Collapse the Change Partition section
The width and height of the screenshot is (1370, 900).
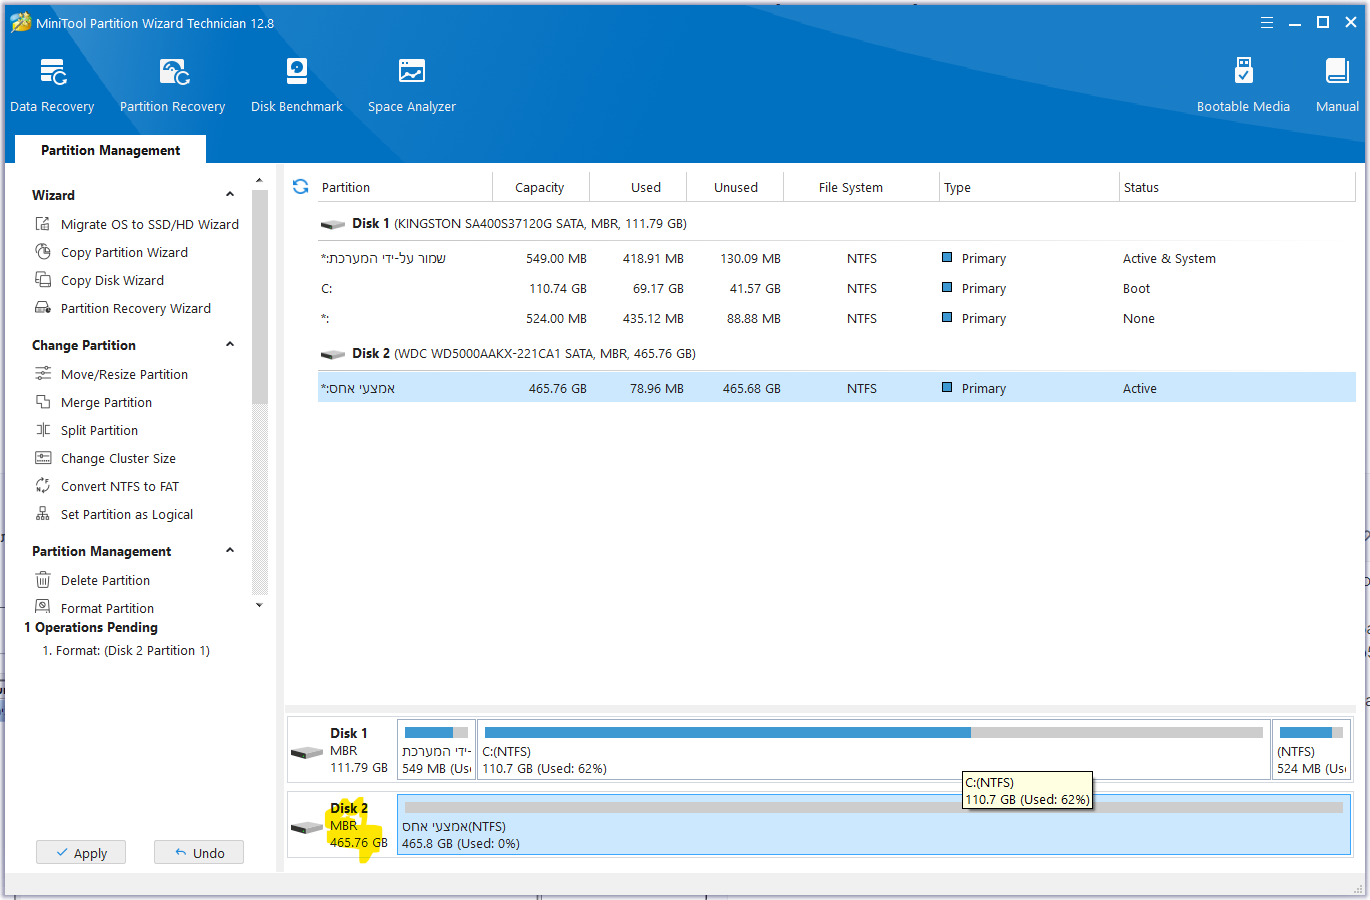pyautogui.click(x=230, y=345)
